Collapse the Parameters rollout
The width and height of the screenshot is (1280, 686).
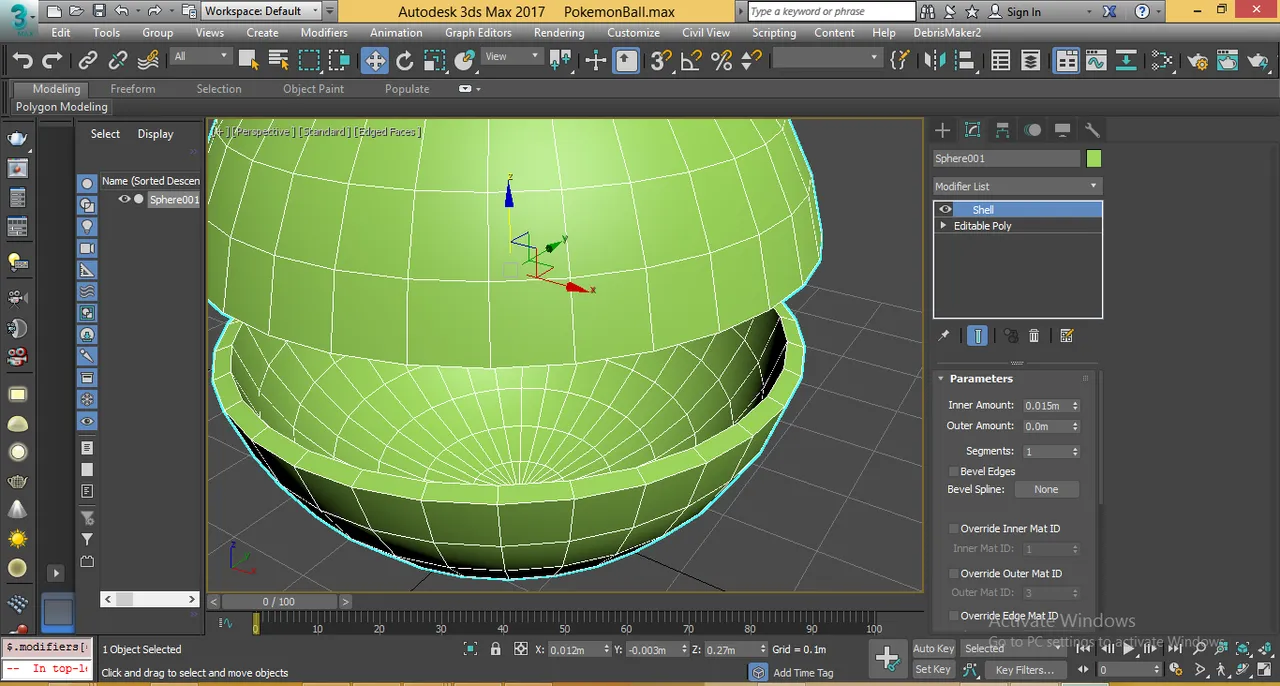pos(941,378)
